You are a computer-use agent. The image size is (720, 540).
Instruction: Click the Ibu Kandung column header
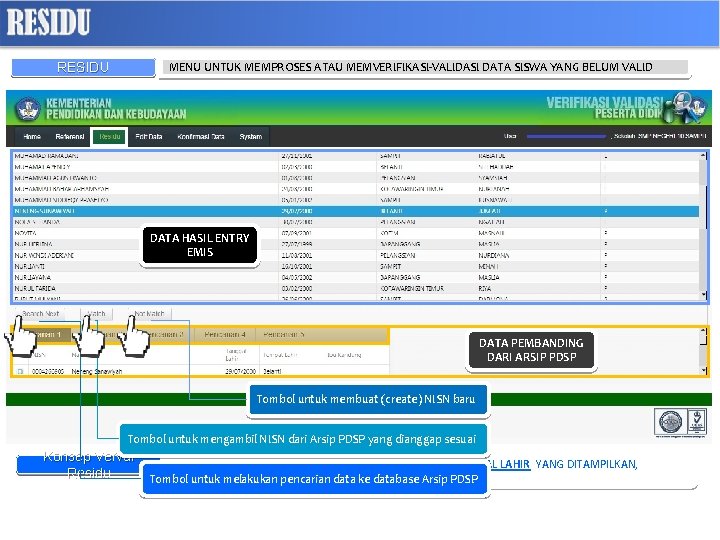tap(344, 355)
